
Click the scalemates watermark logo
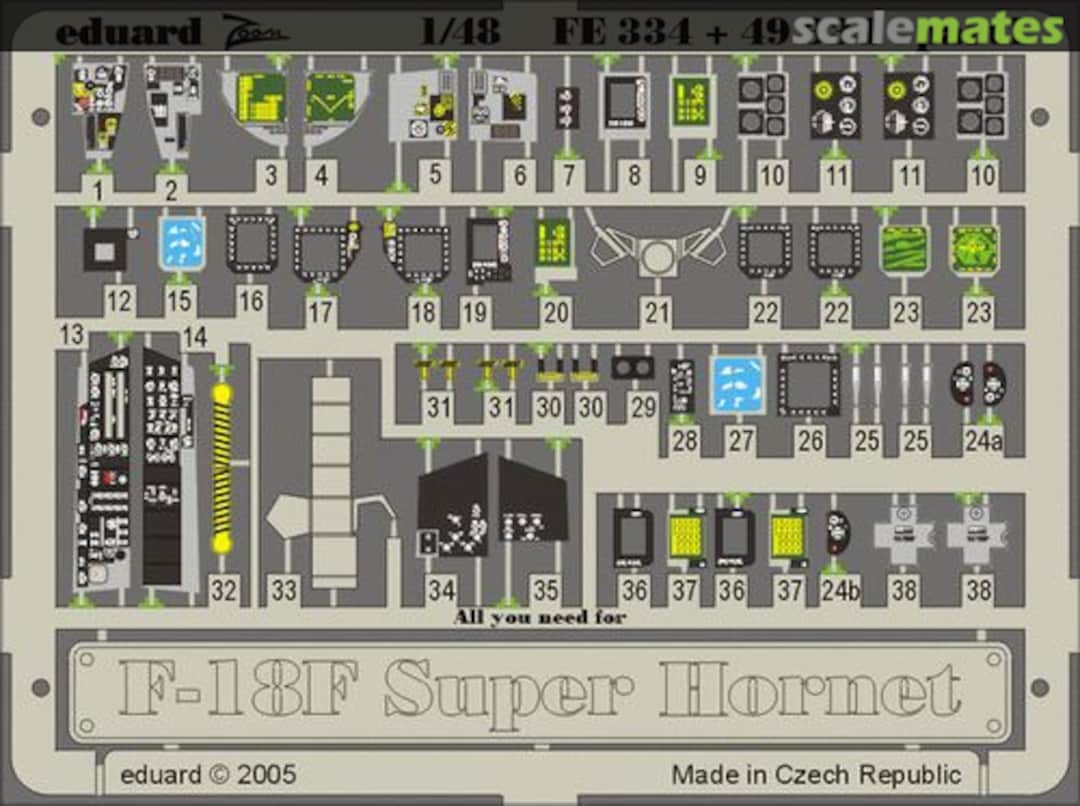pos(927,30)
